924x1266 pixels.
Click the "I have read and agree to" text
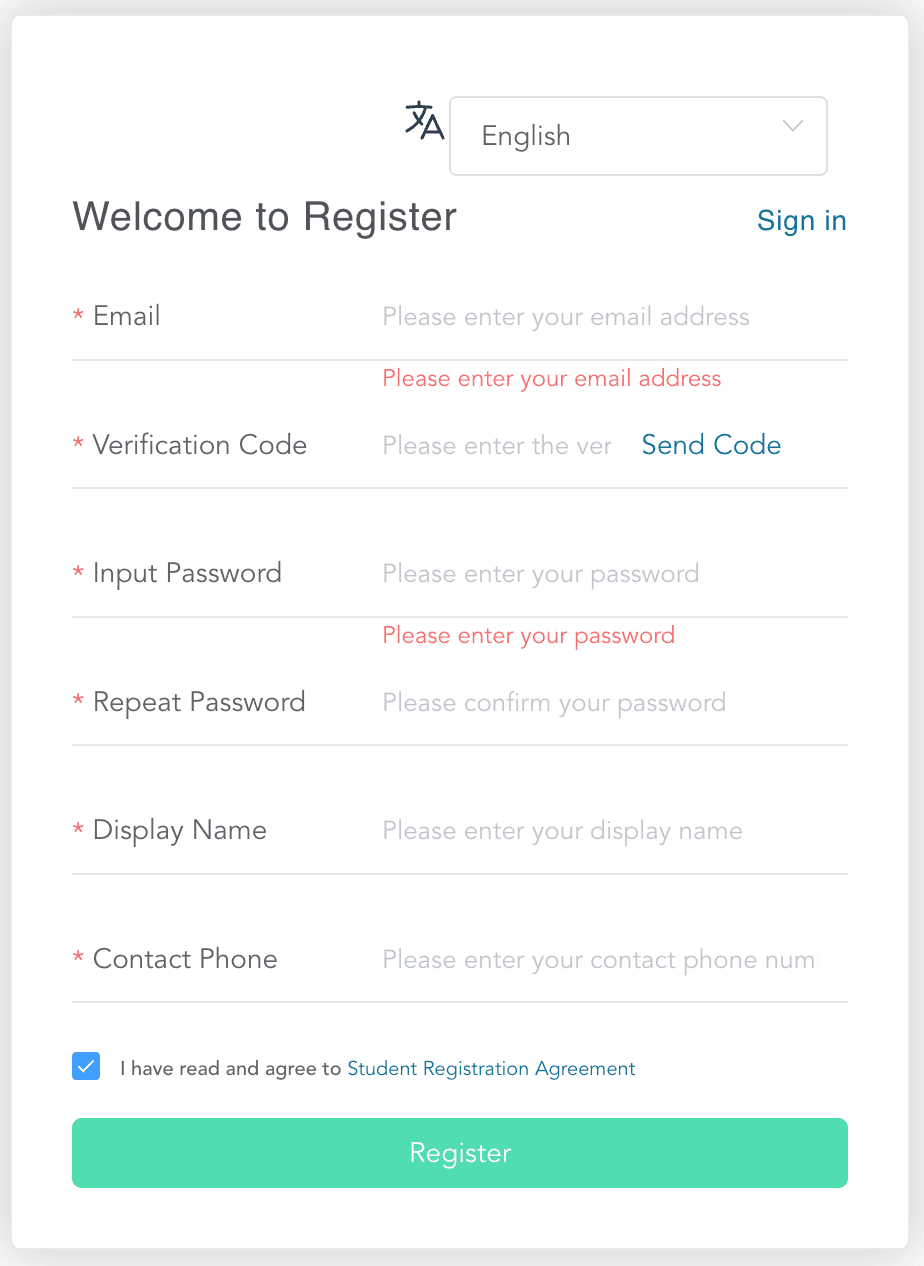point(231,1068)
